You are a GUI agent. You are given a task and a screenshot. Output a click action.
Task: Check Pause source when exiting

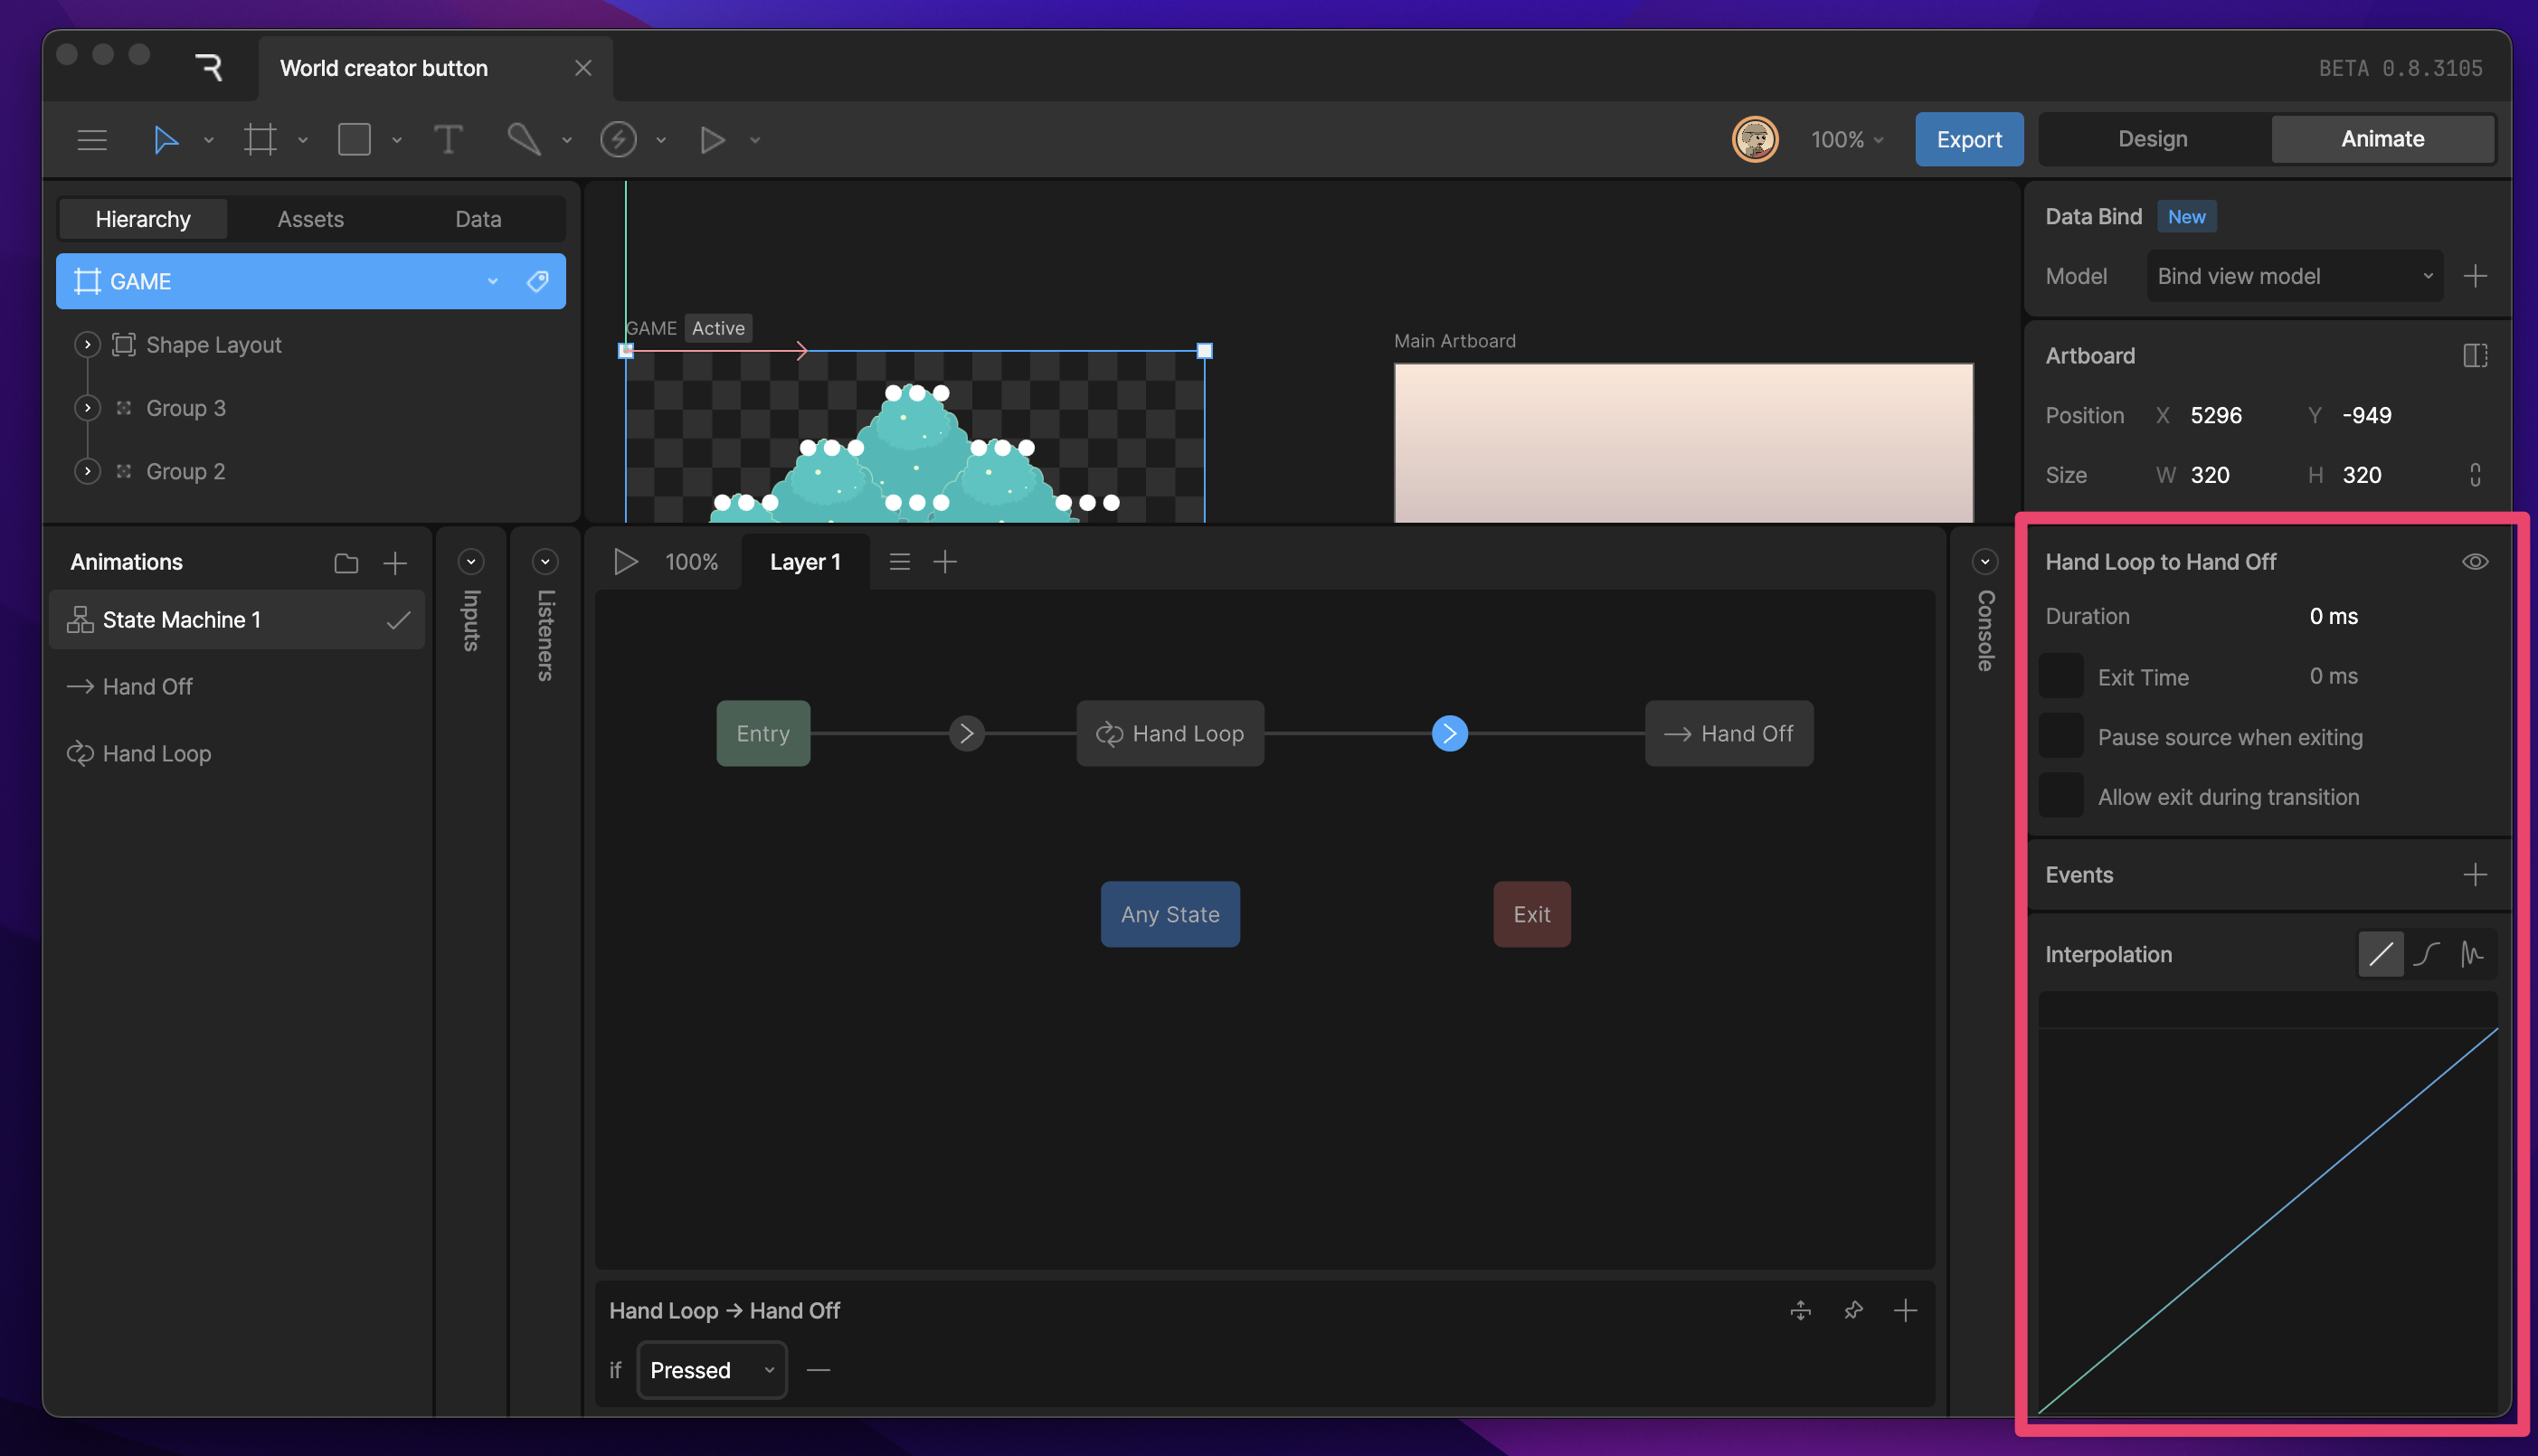tap(2060, 735)
